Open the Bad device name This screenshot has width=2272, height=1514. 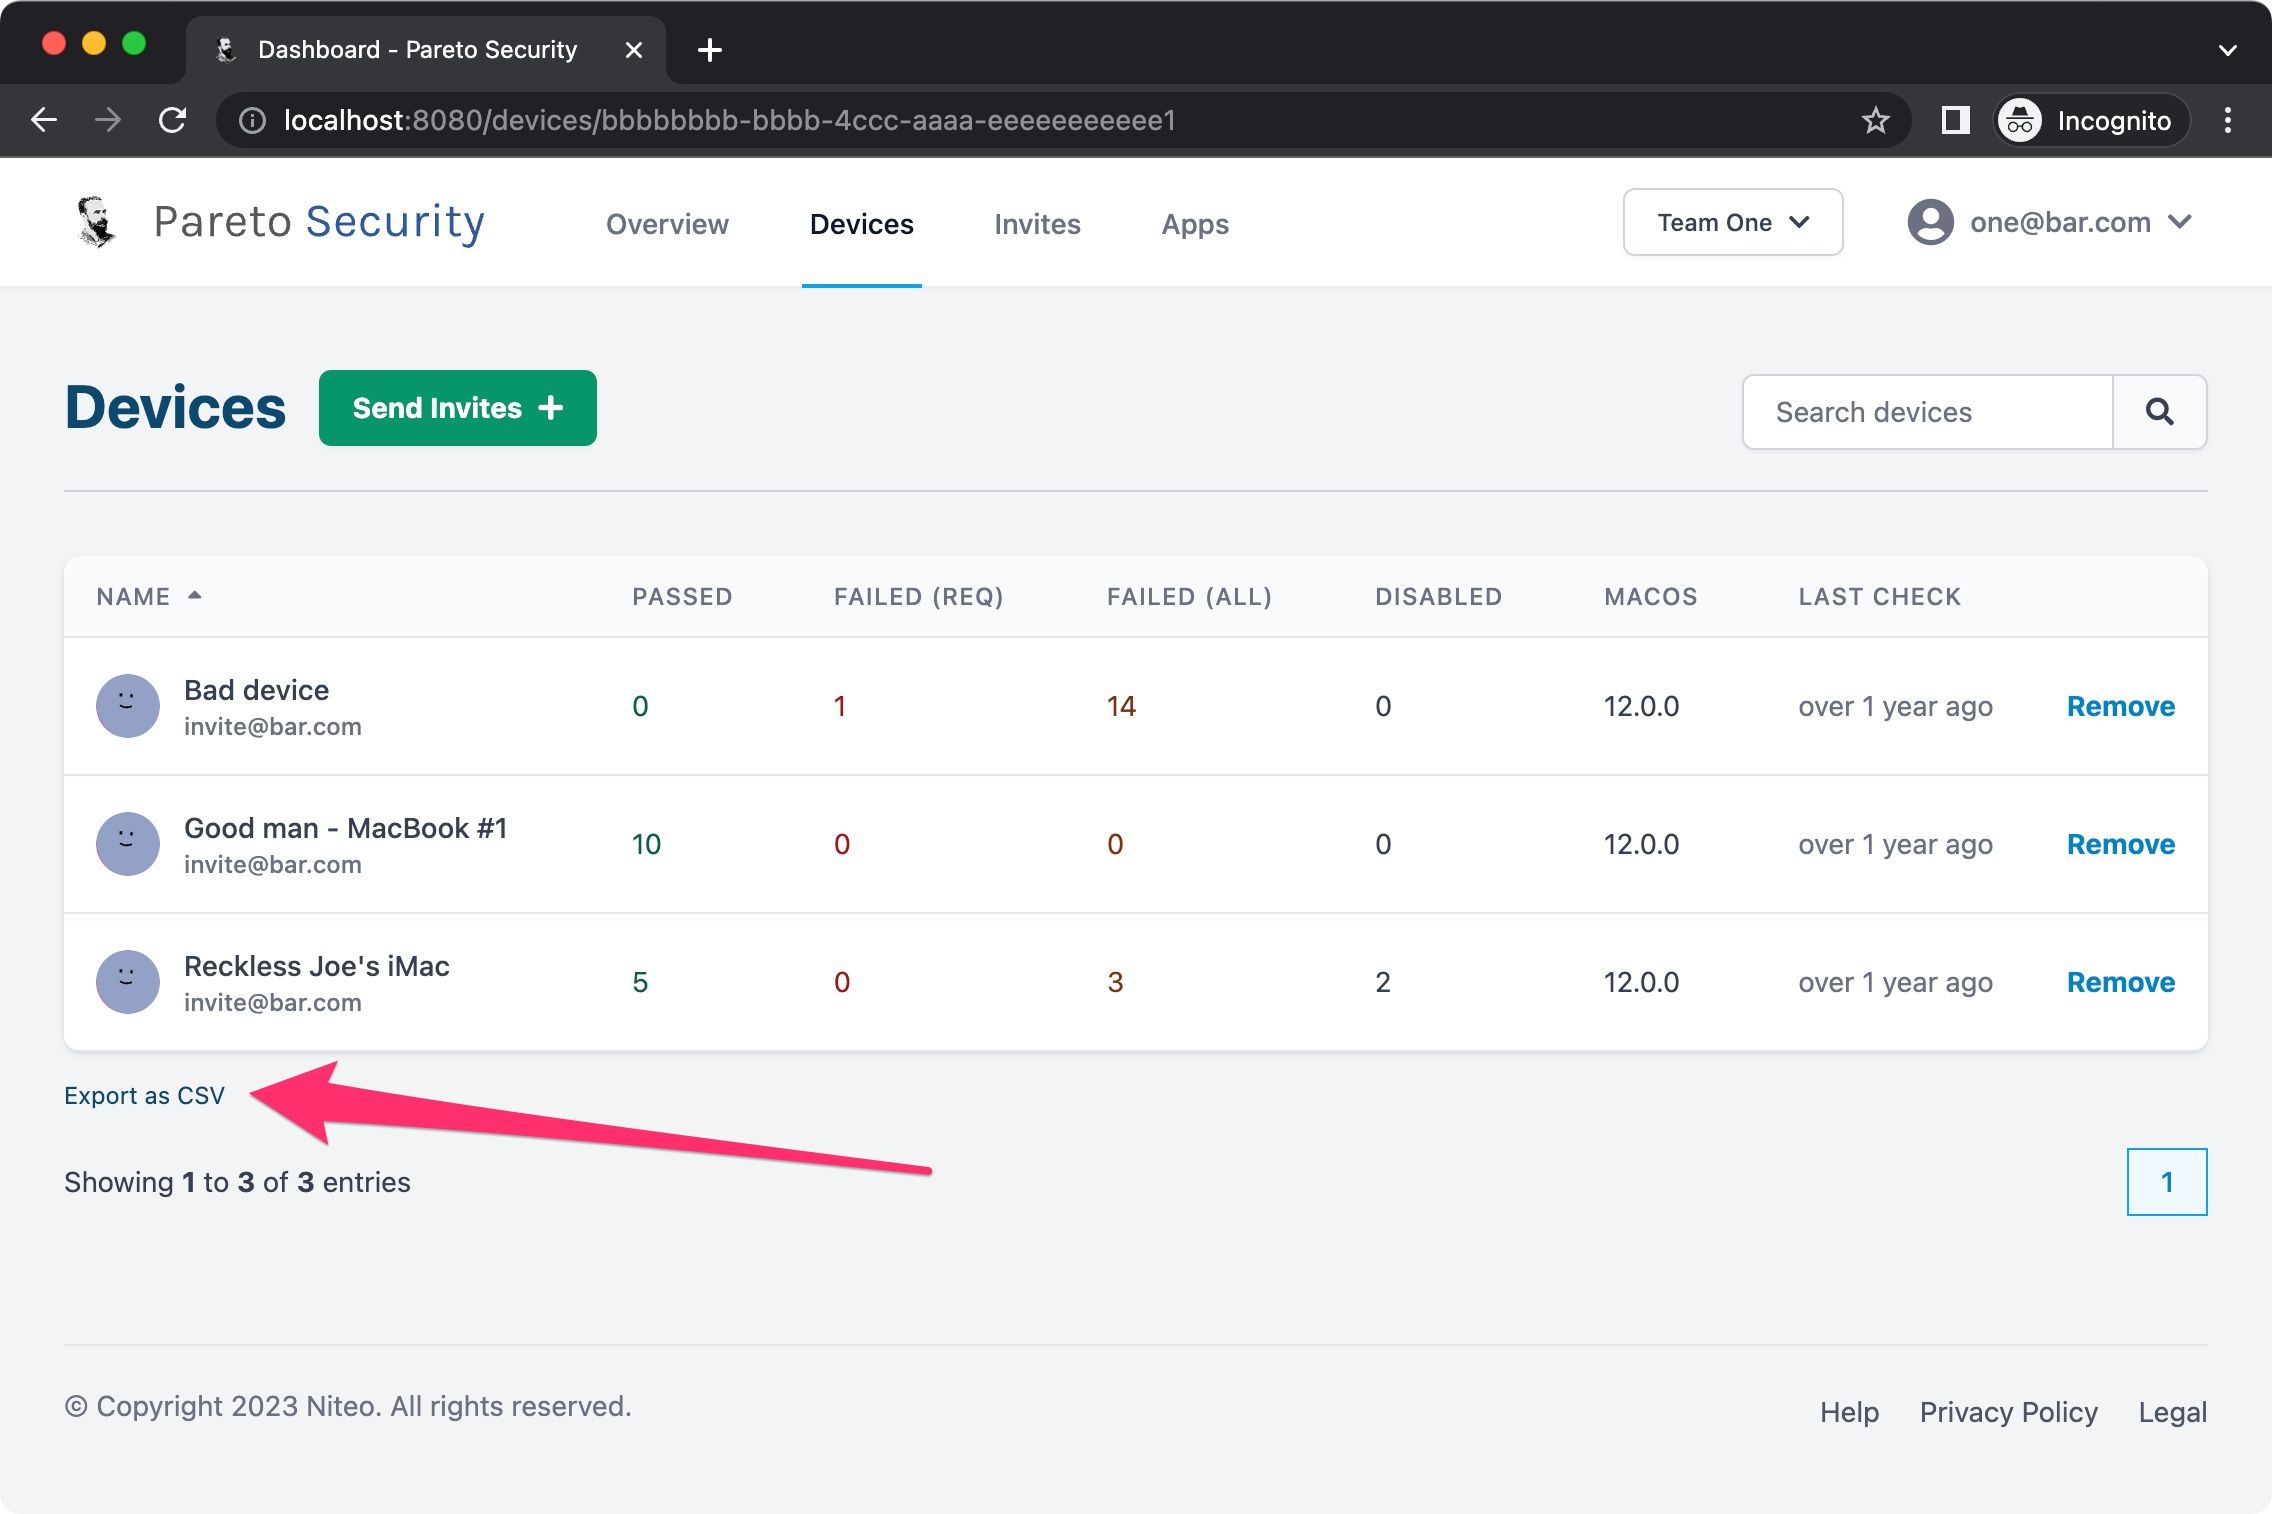click(x=256, y=690)
